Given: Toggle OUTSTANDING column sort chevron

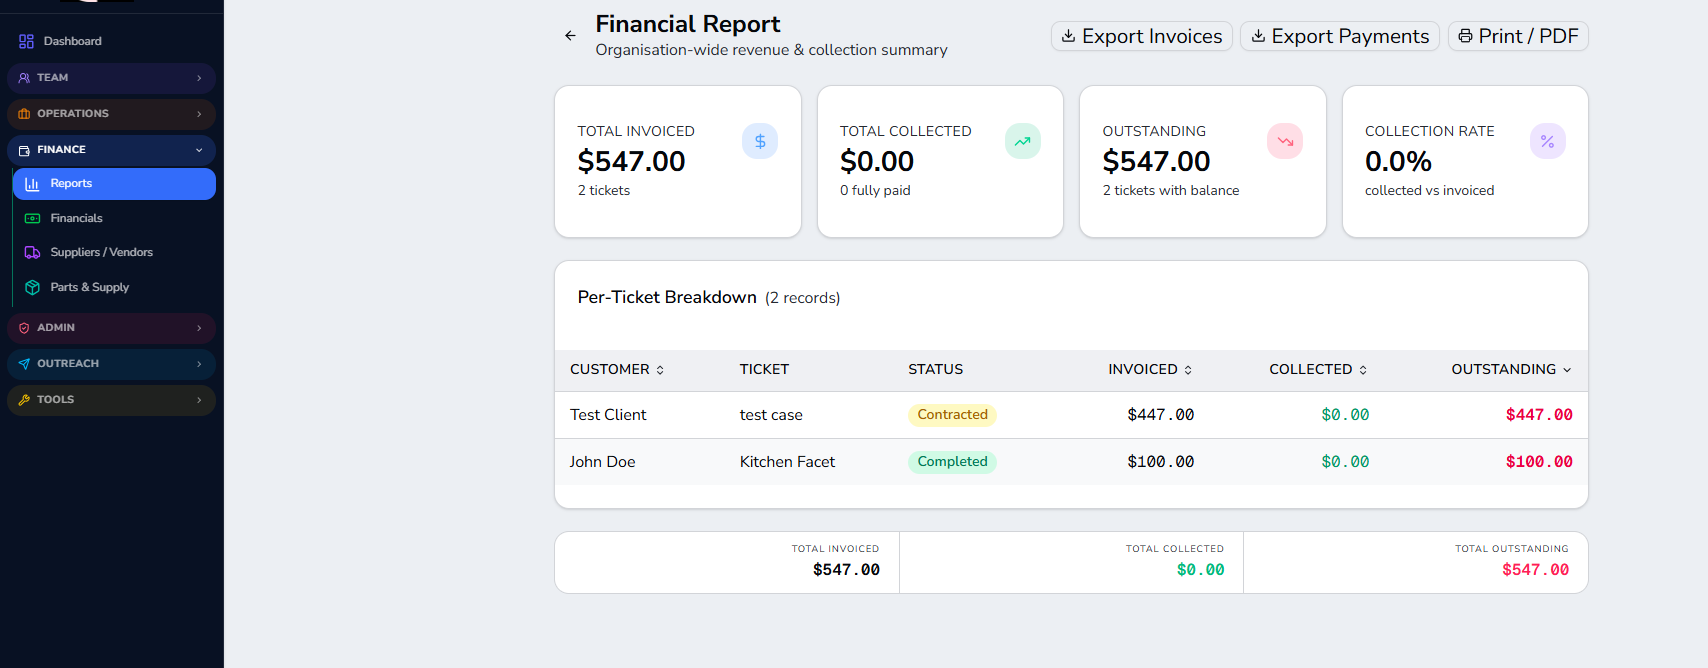Looking at the screenshot, I should coord(1567,370).
